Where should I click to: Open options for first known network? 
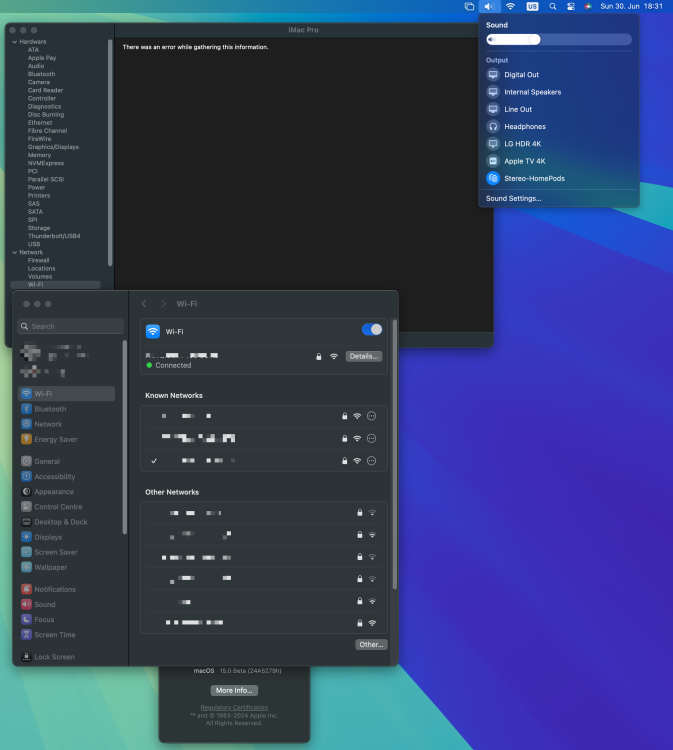pyautogui.click(x=371, y=416)
